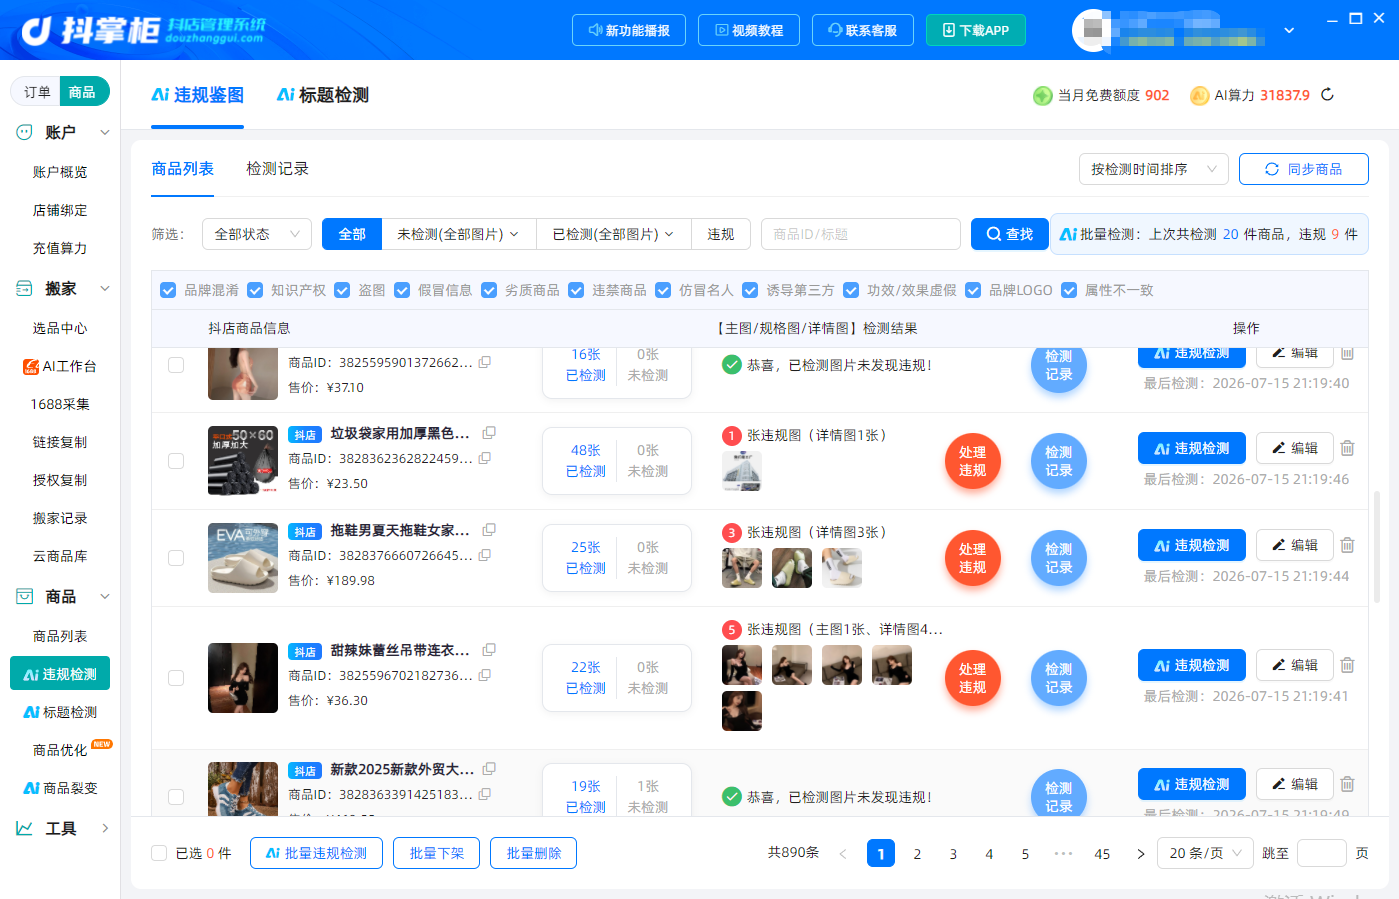Image resolution: width=1399 pixels, height=899 pixels.
Task: Toggle the 违禁商品 checkbox
Action: click(x=576, y=290)
